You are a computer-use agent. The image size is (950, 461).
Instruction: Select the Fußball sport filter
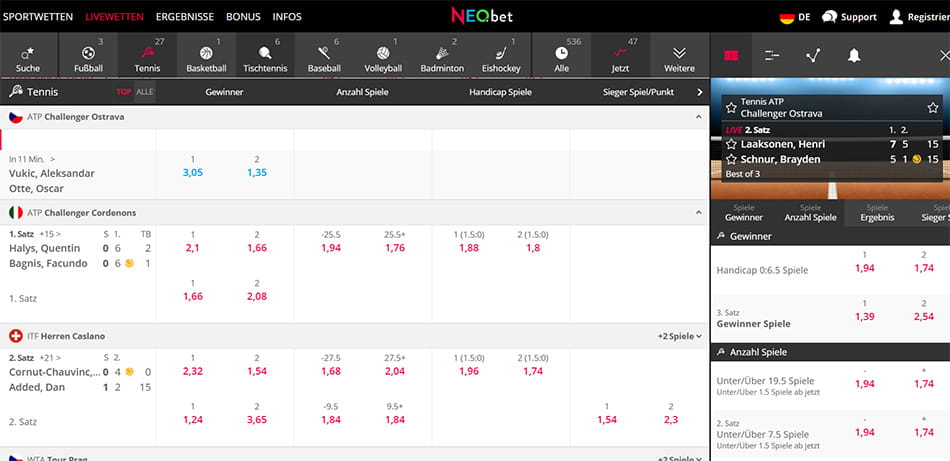[x=88, y=55]
